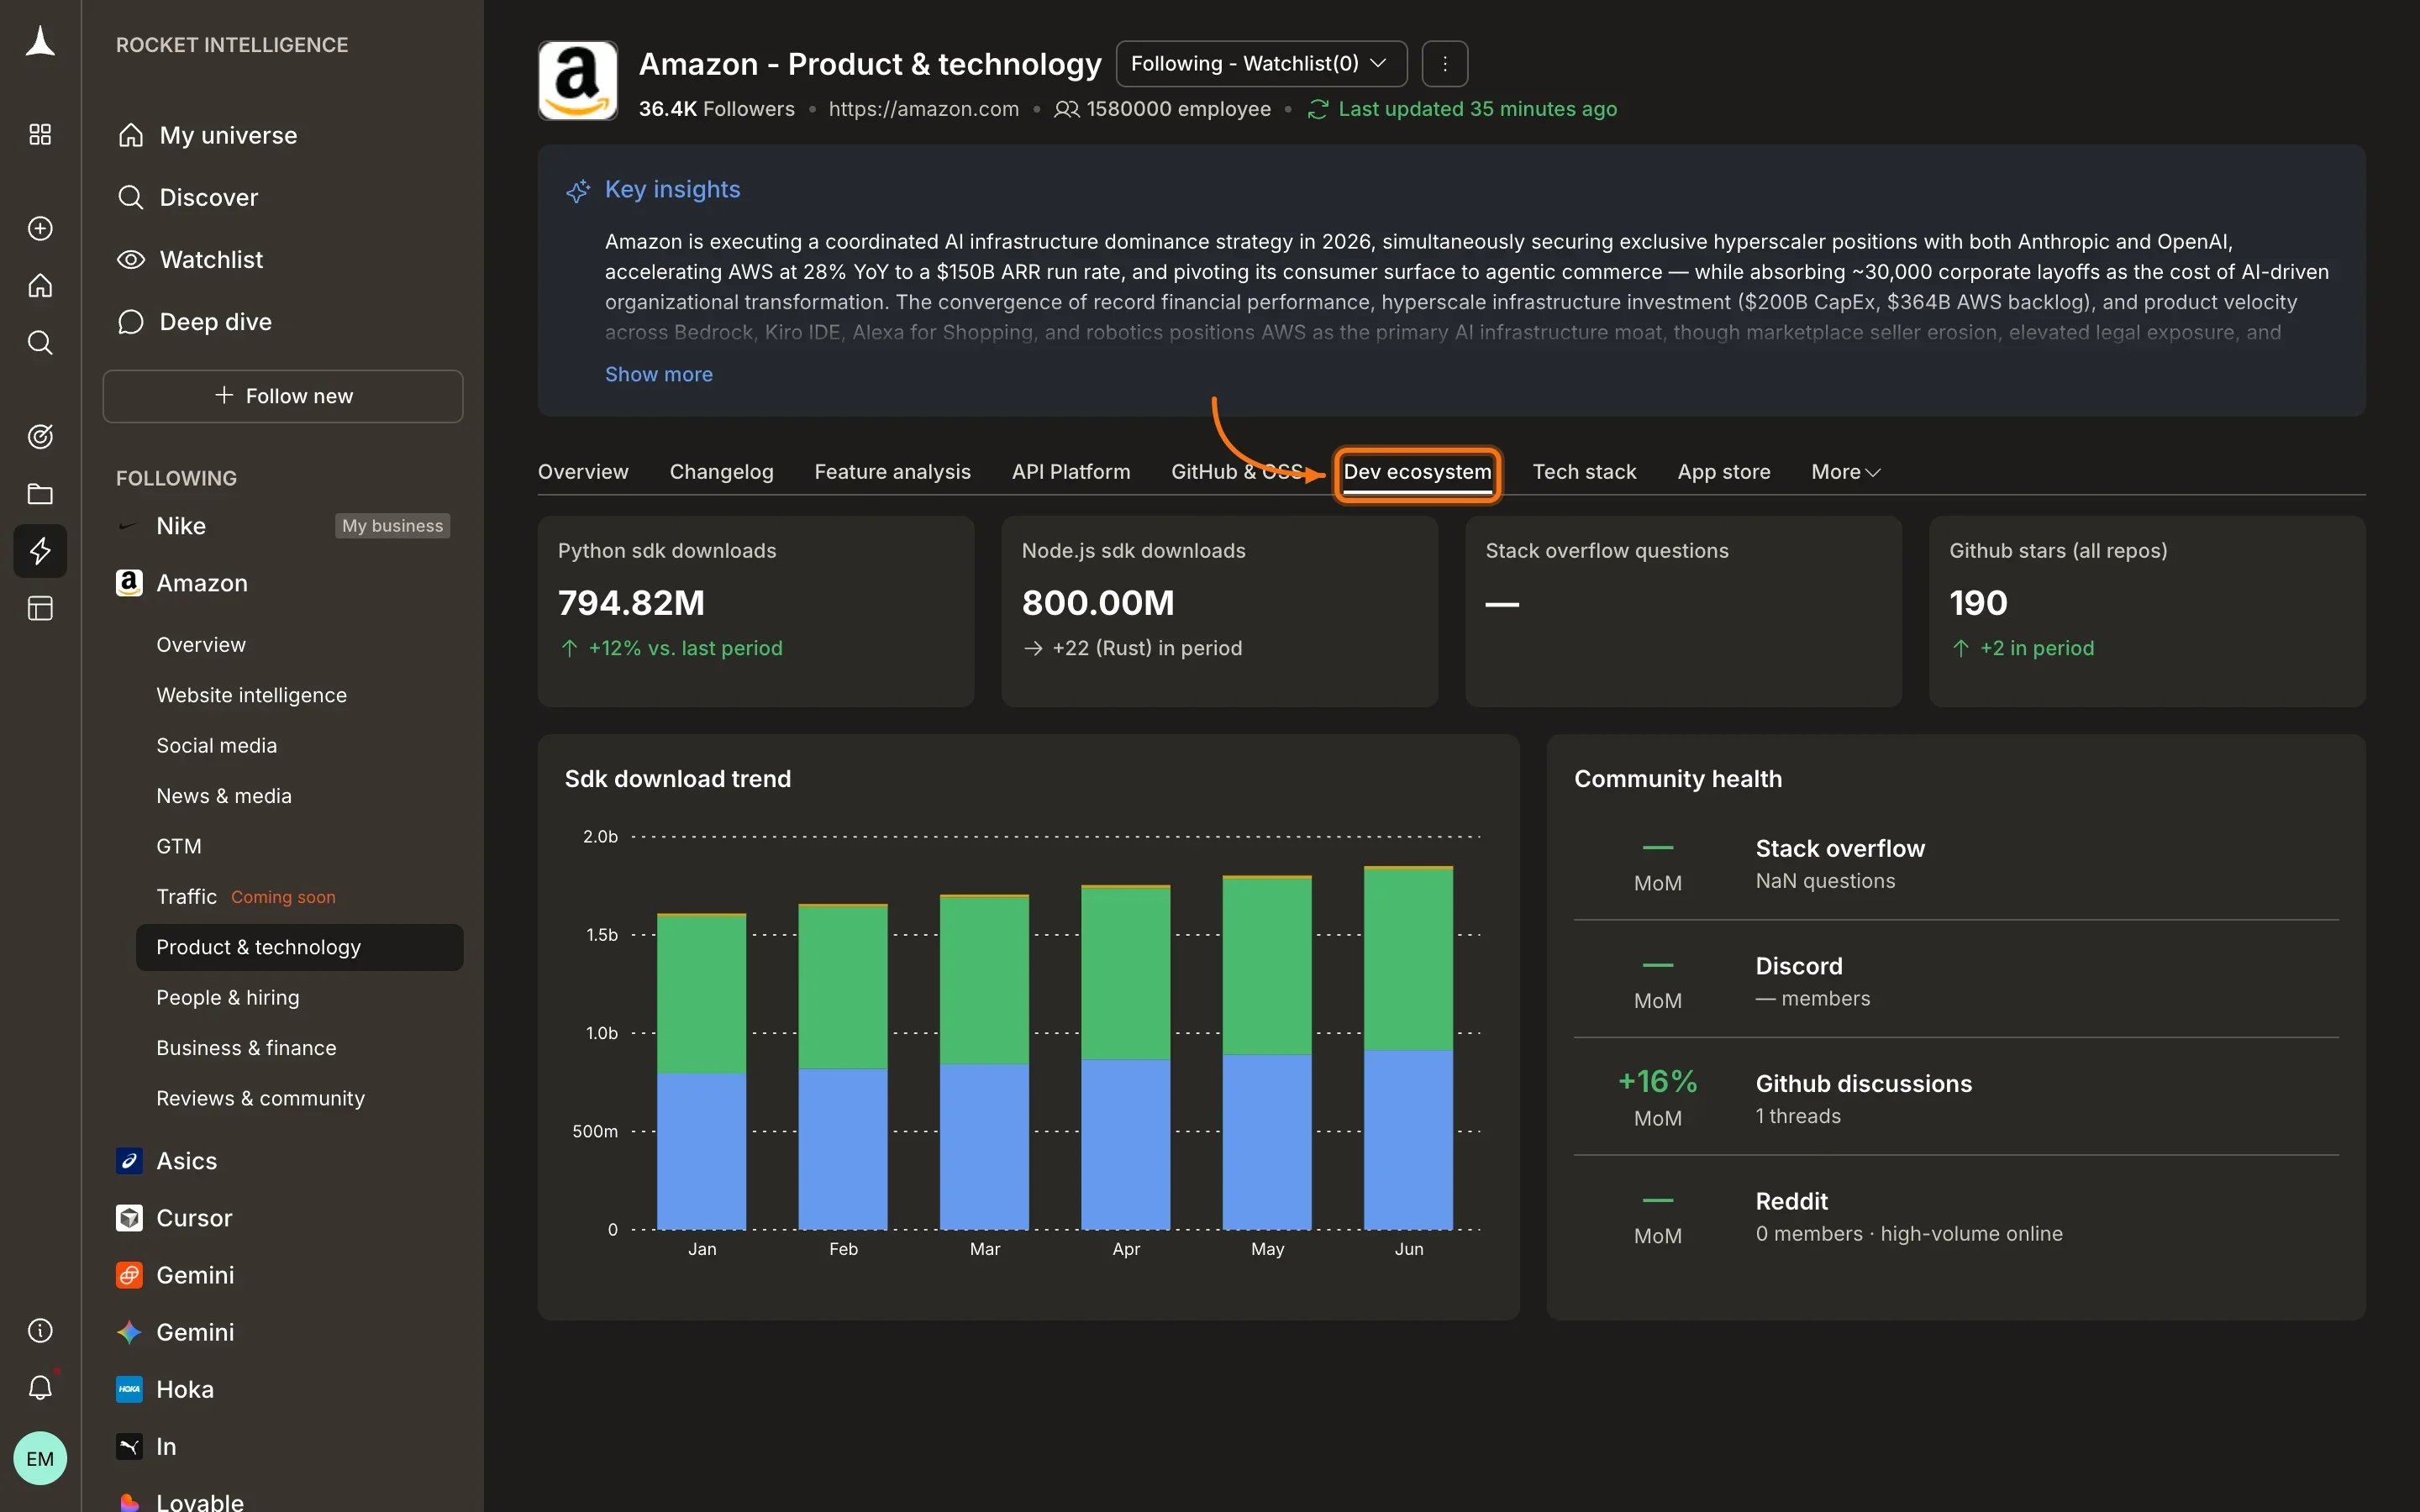Switch to the Tech stack tab
The height and width of the screenshot is (1512, 2420).
1584,471
